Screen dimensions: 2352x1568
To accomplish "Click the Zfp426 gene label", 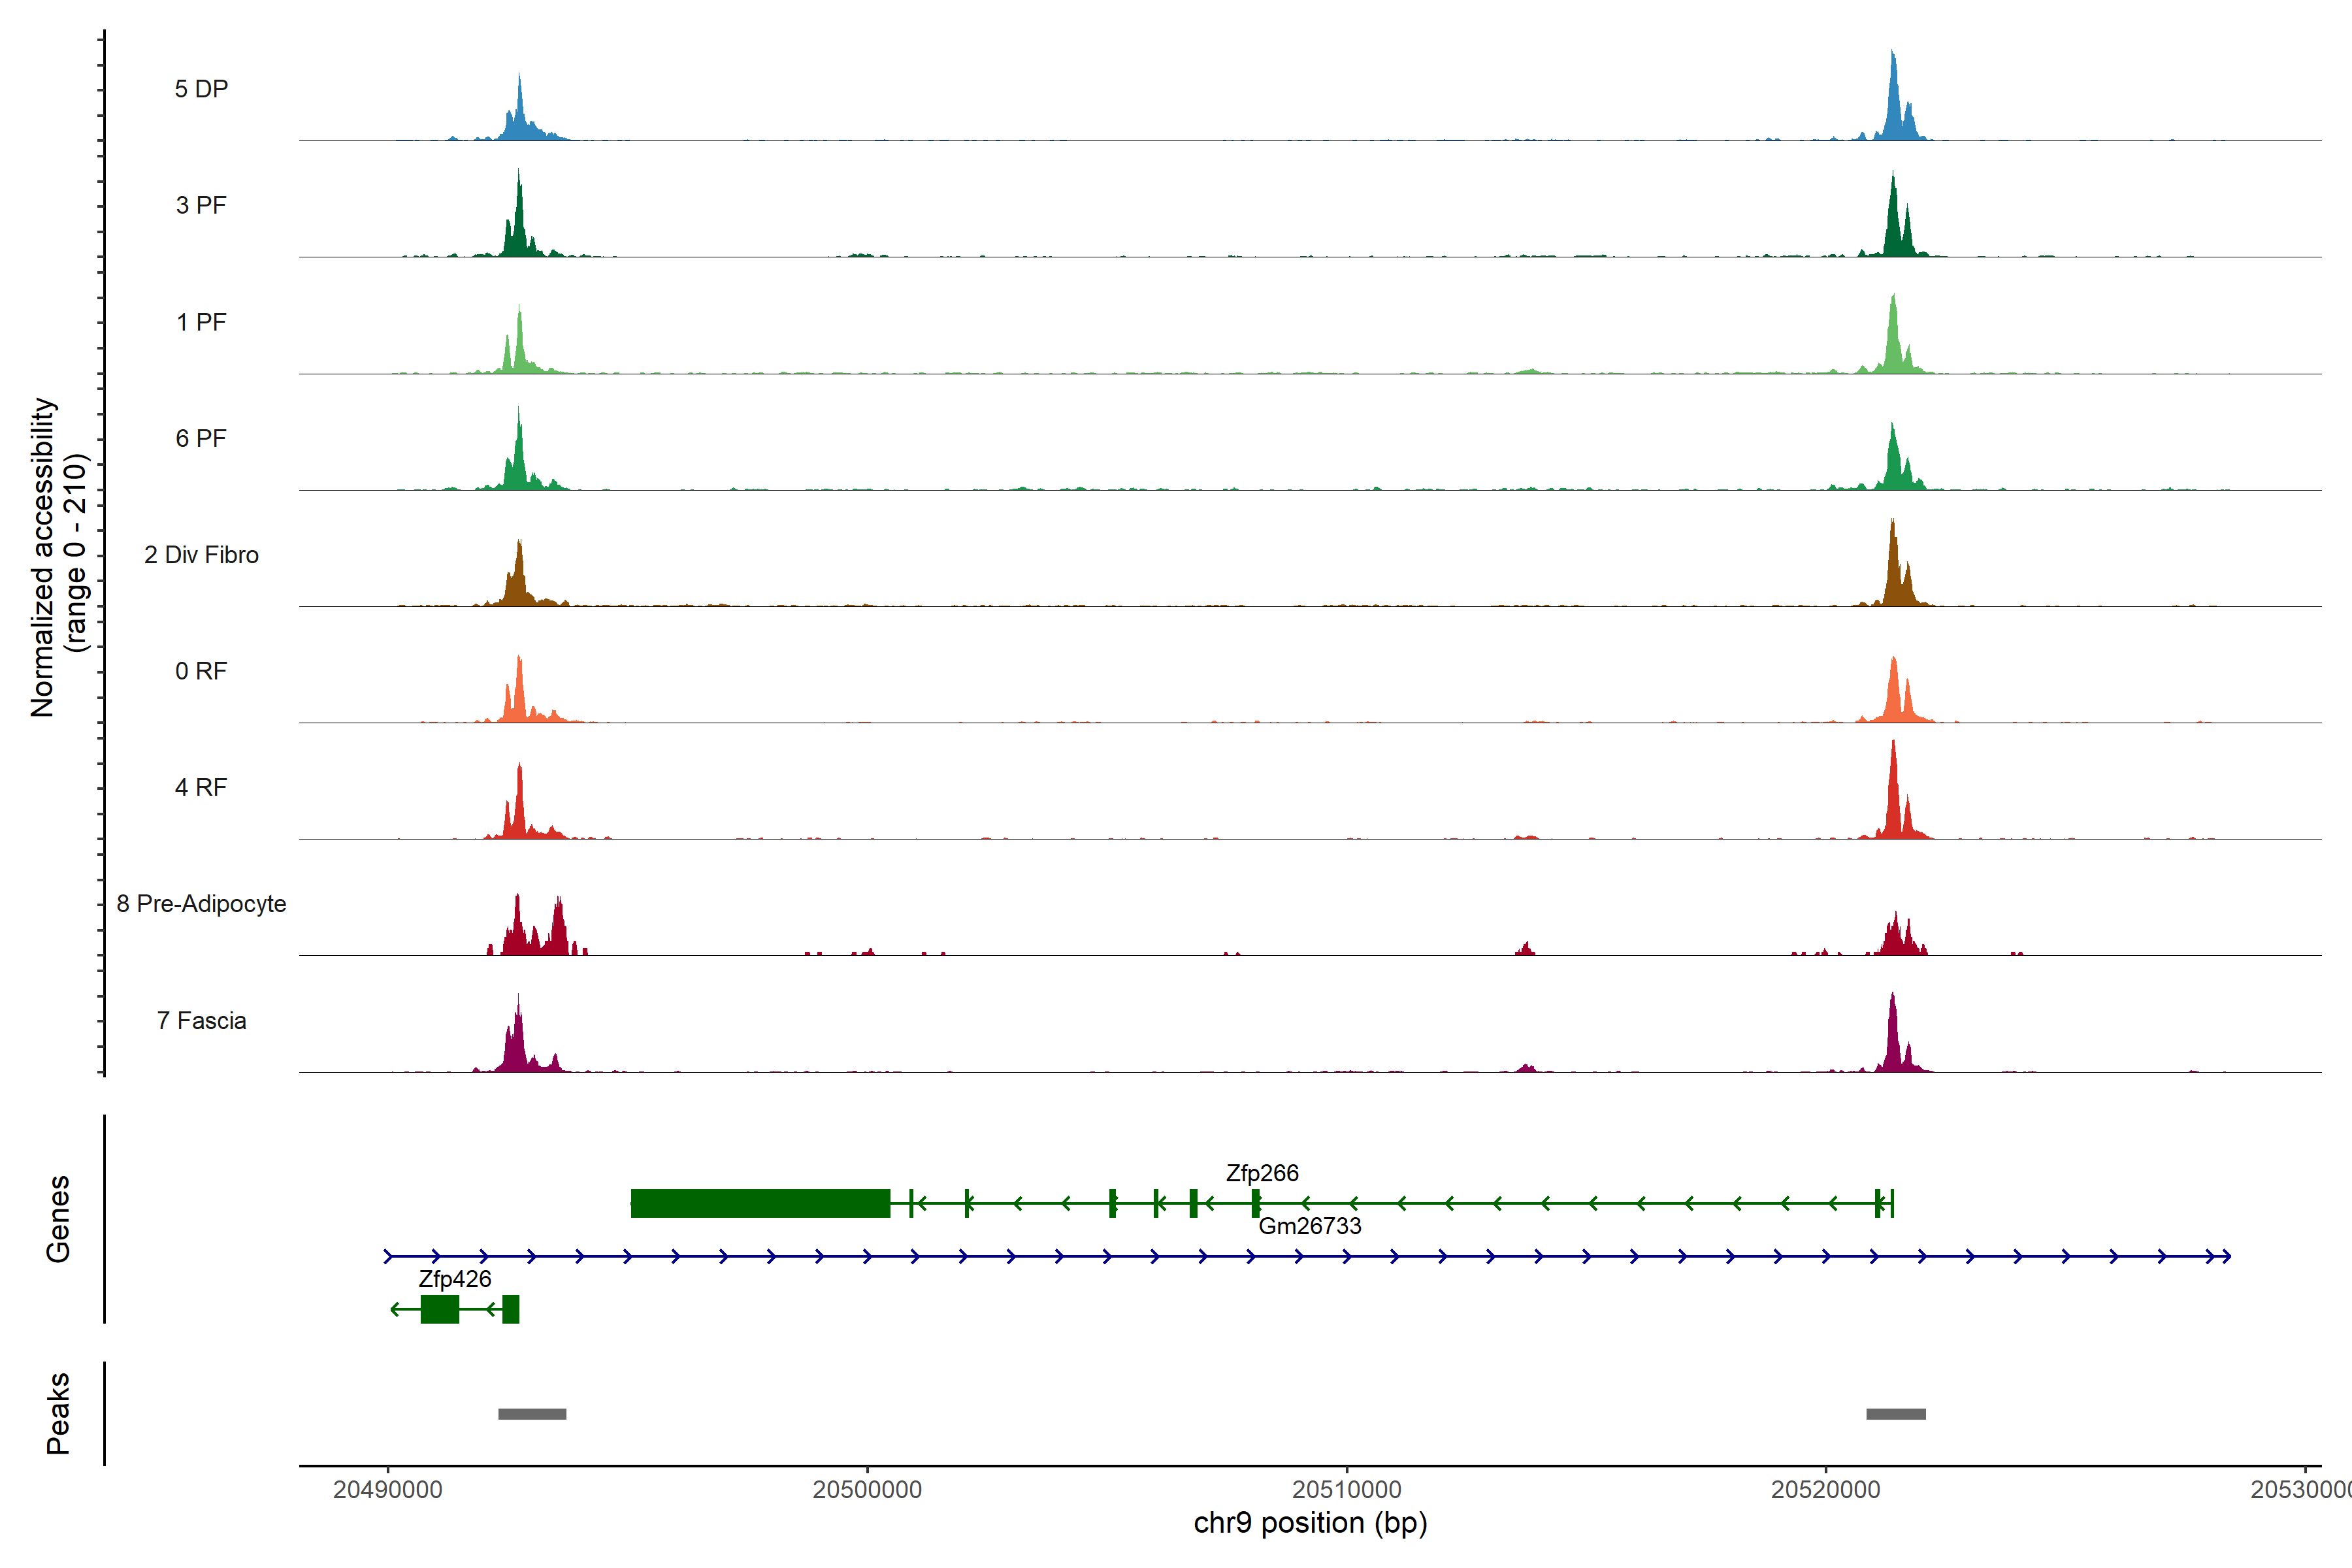I will (x=455, y=1279).
